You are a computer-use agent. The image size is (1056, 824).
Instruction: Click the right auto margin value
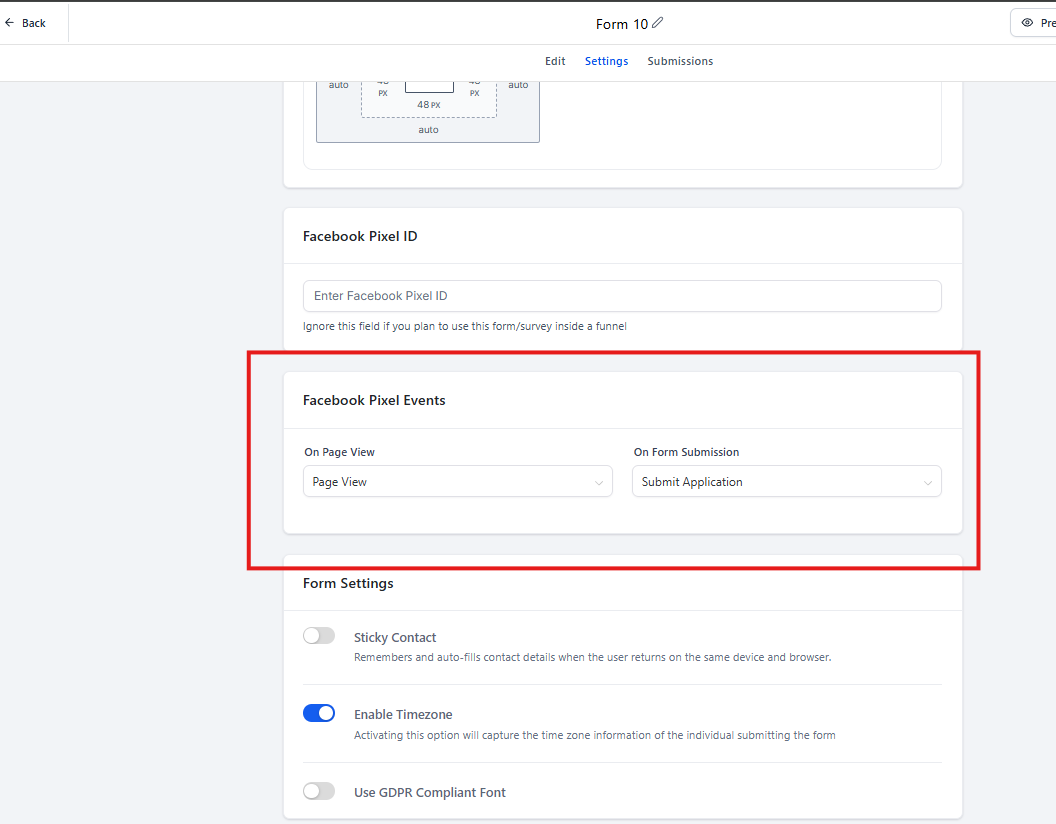tap(518, 85)
